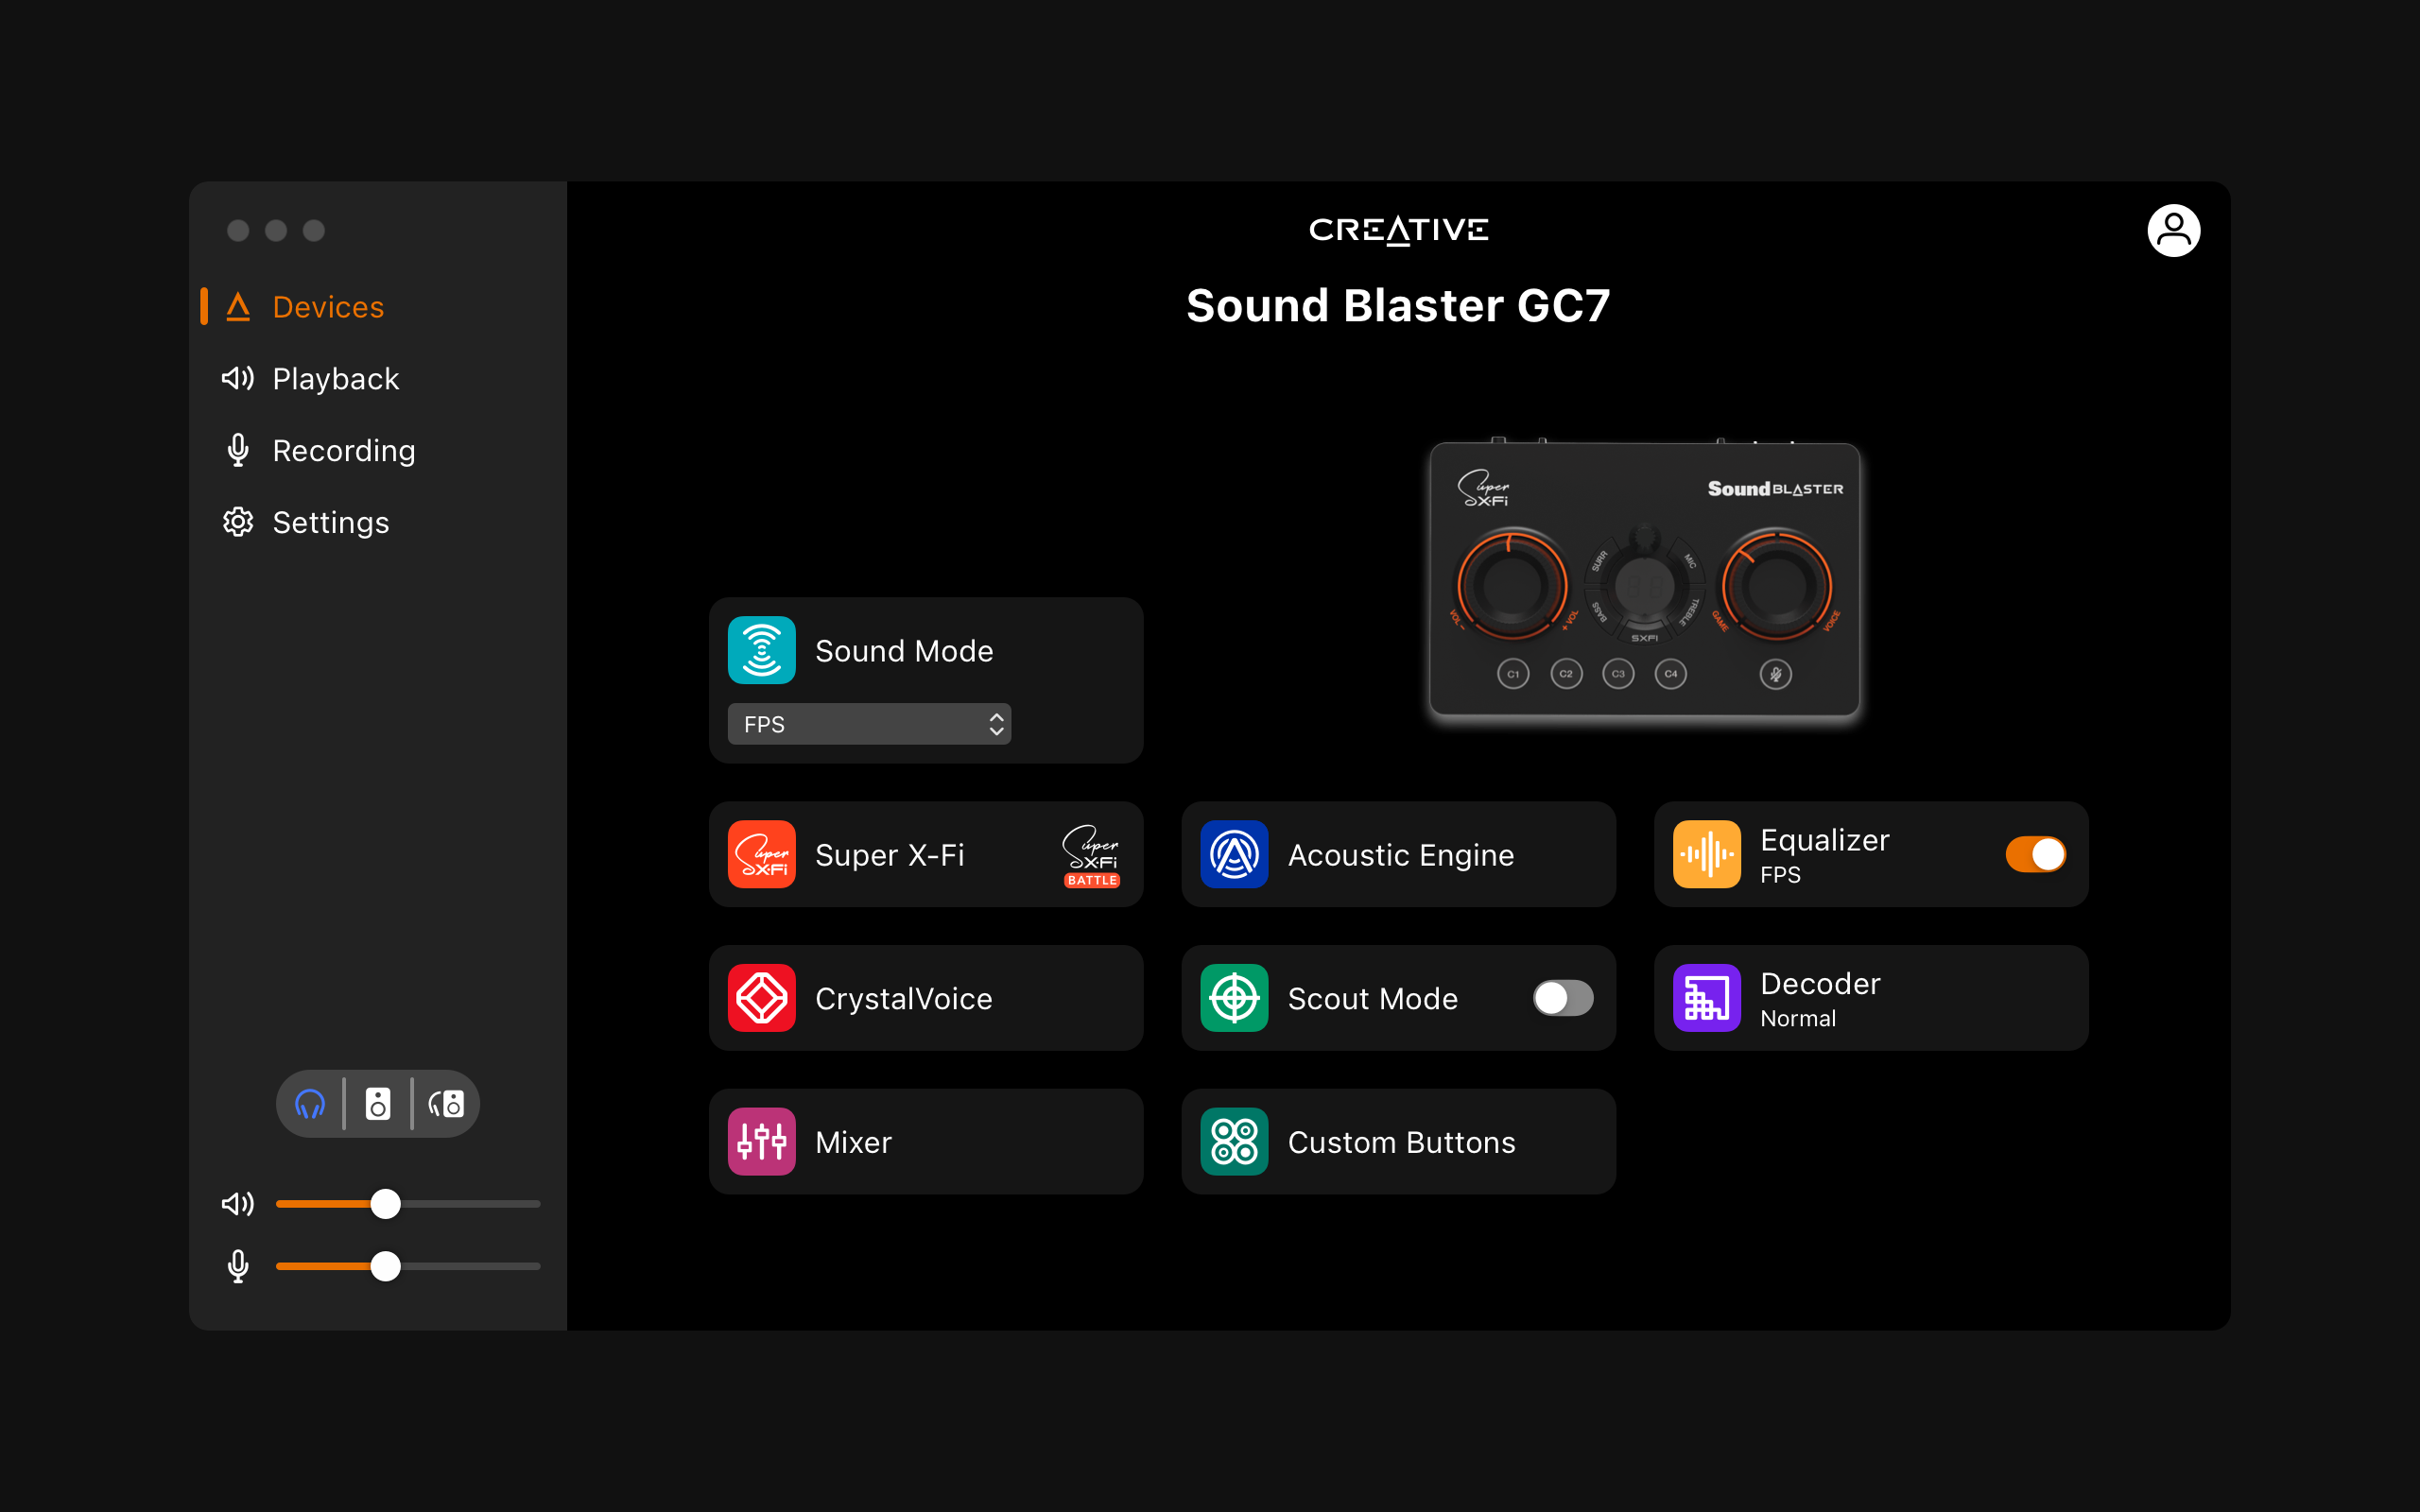Click the green Custom Buttons icon

point(1234,1141)
